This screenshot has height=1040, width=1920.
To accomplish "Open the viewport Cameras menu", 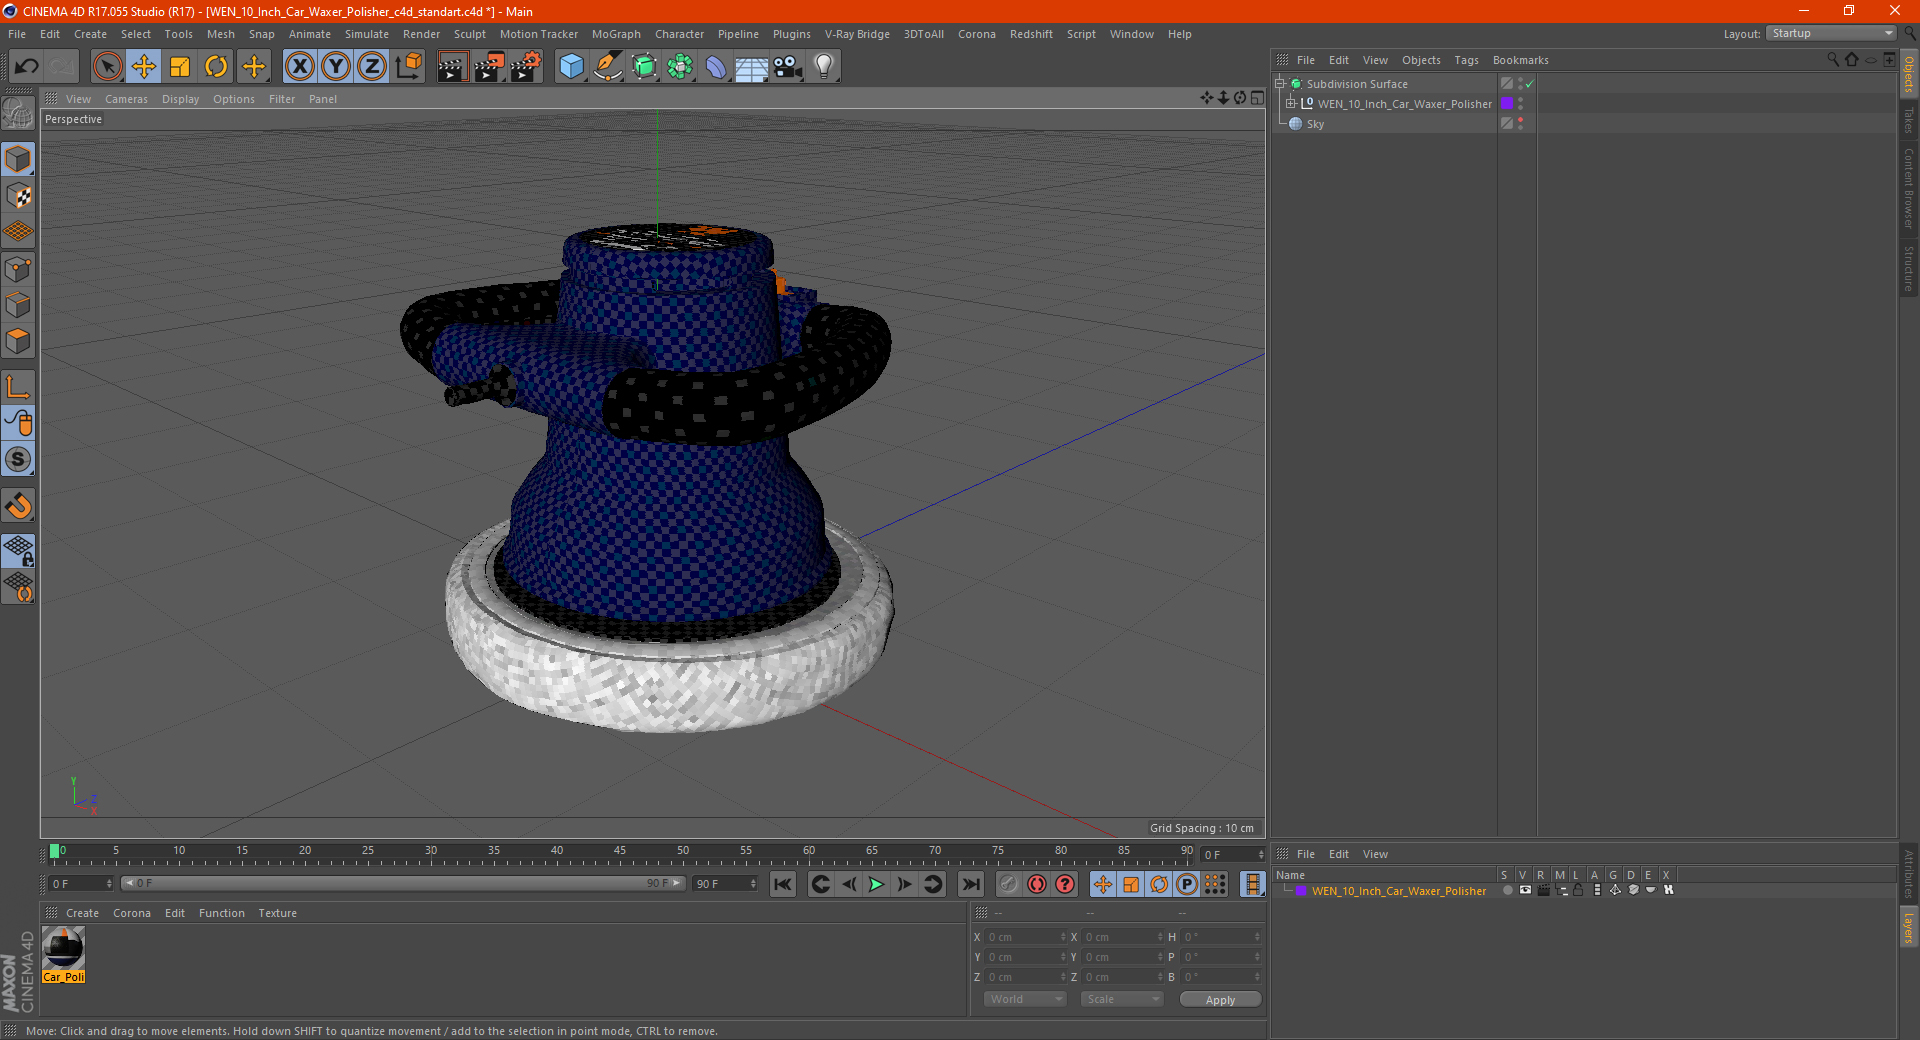I will coord(126,99).
